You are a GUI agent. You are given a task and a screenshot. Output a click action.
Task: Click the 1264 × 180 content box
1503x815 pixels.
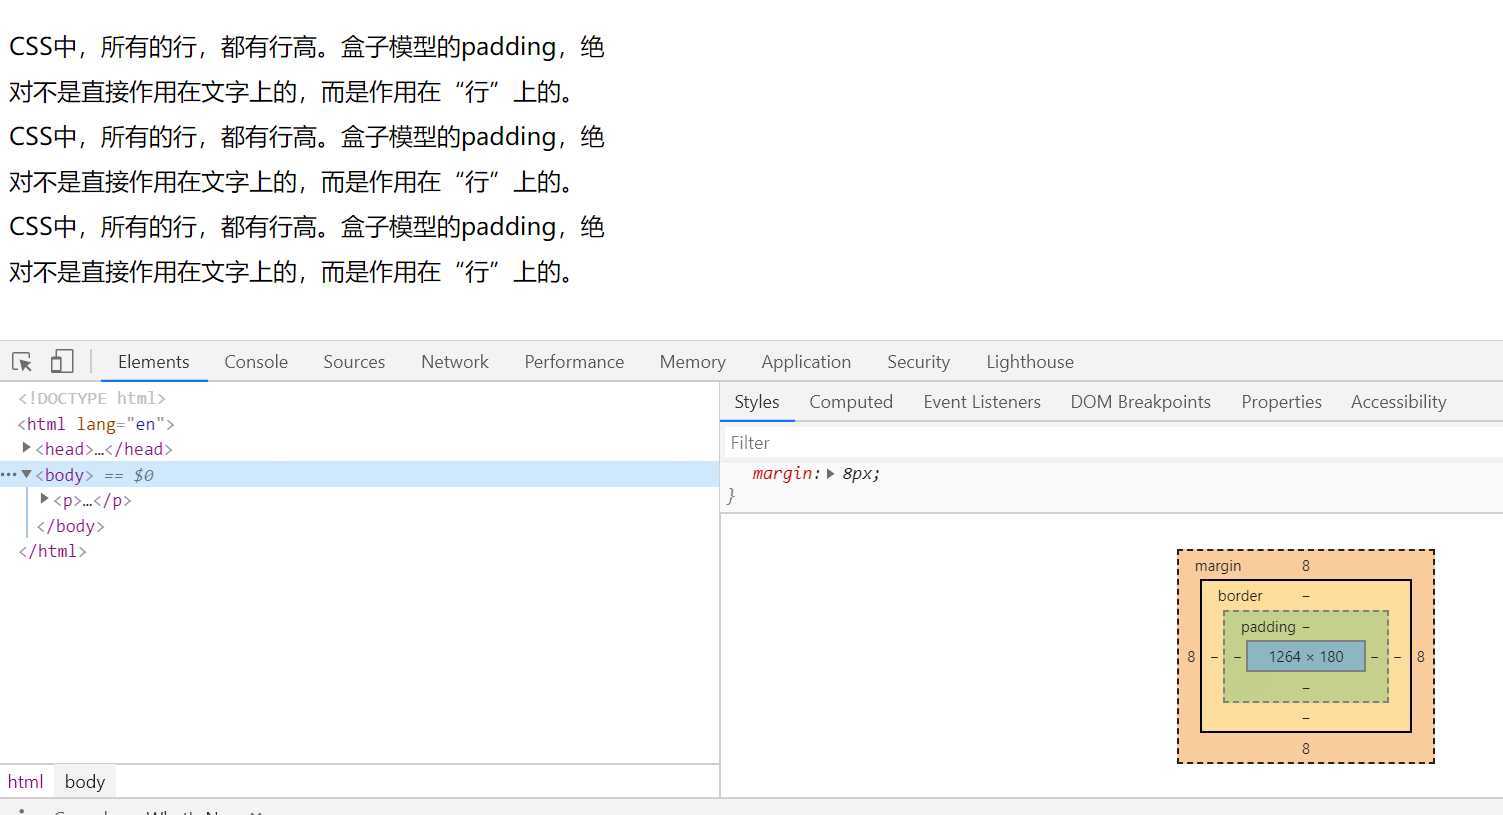1306,656
